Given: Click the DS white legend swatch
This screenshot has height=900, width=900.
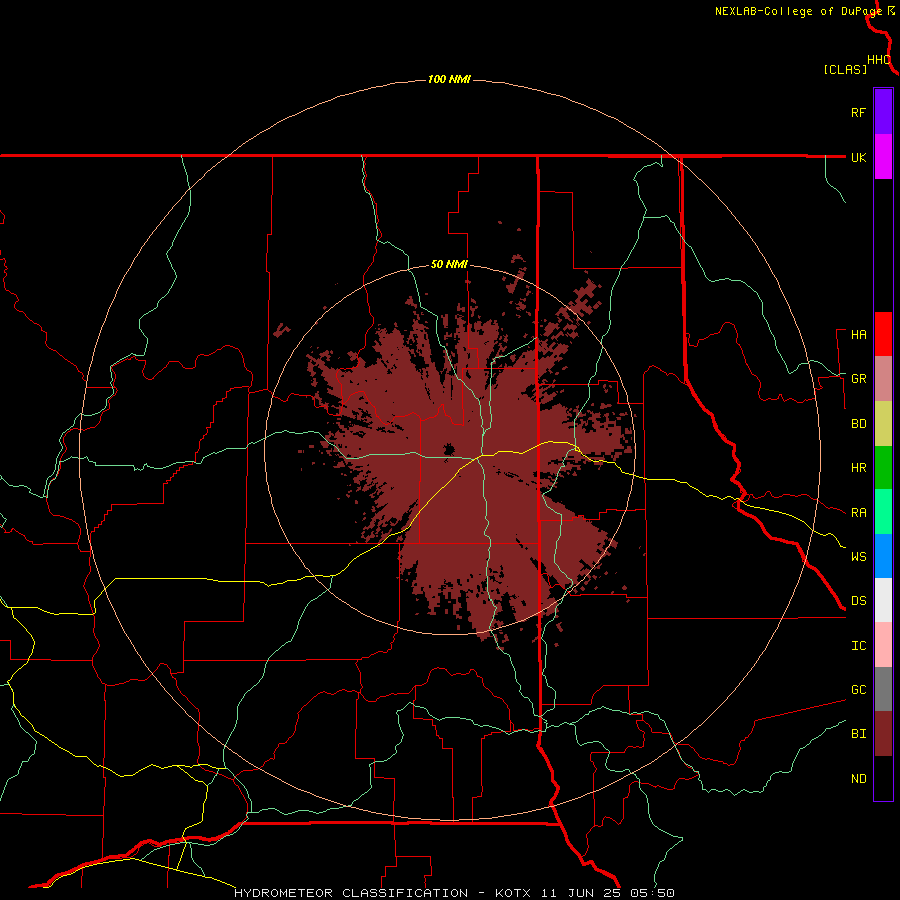Looking at the screenshot, I should pos(883,600).
